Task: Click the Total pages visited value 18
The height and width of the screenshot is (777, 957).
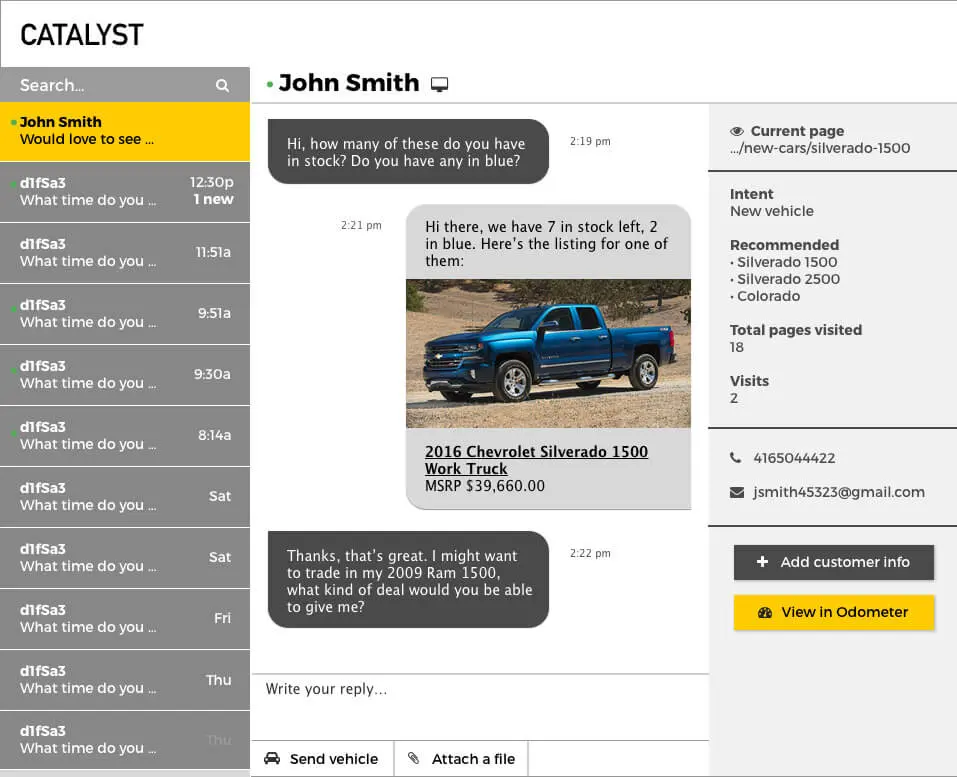Action: (x=737, y=347)
